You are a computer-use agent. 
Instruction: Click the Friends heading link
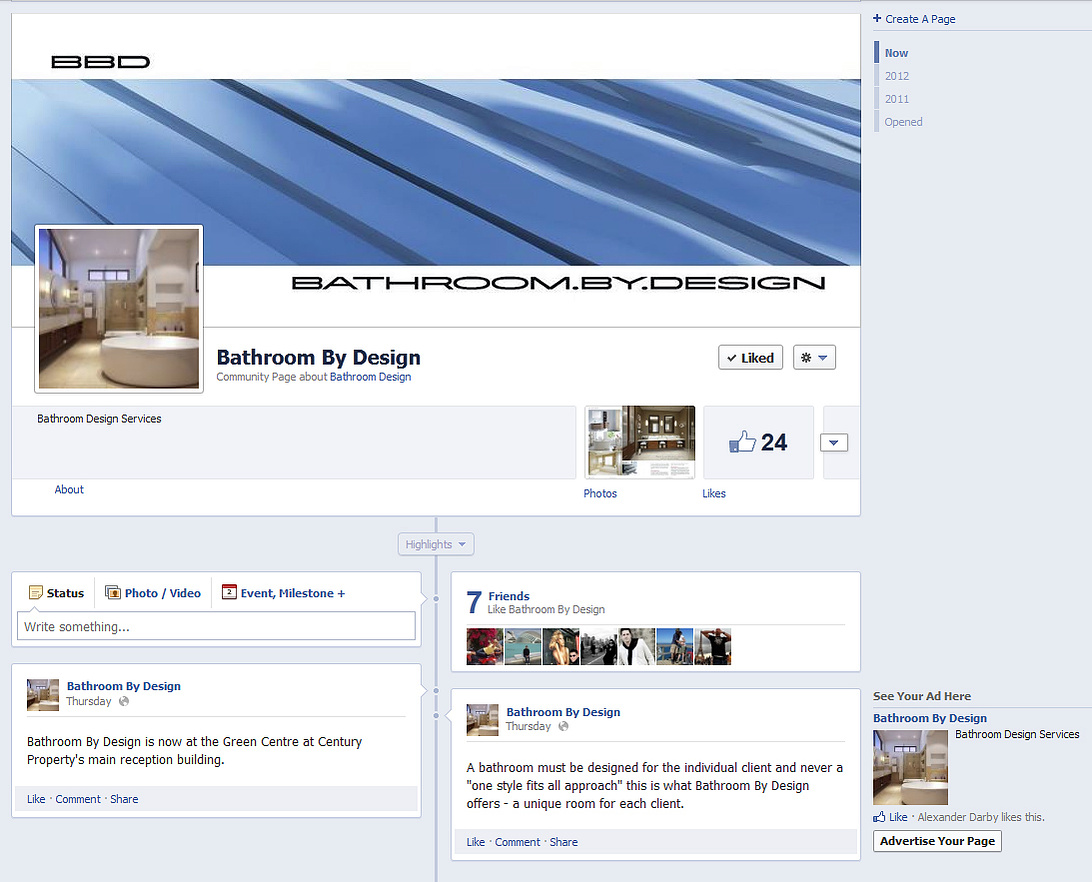[509, 596]
